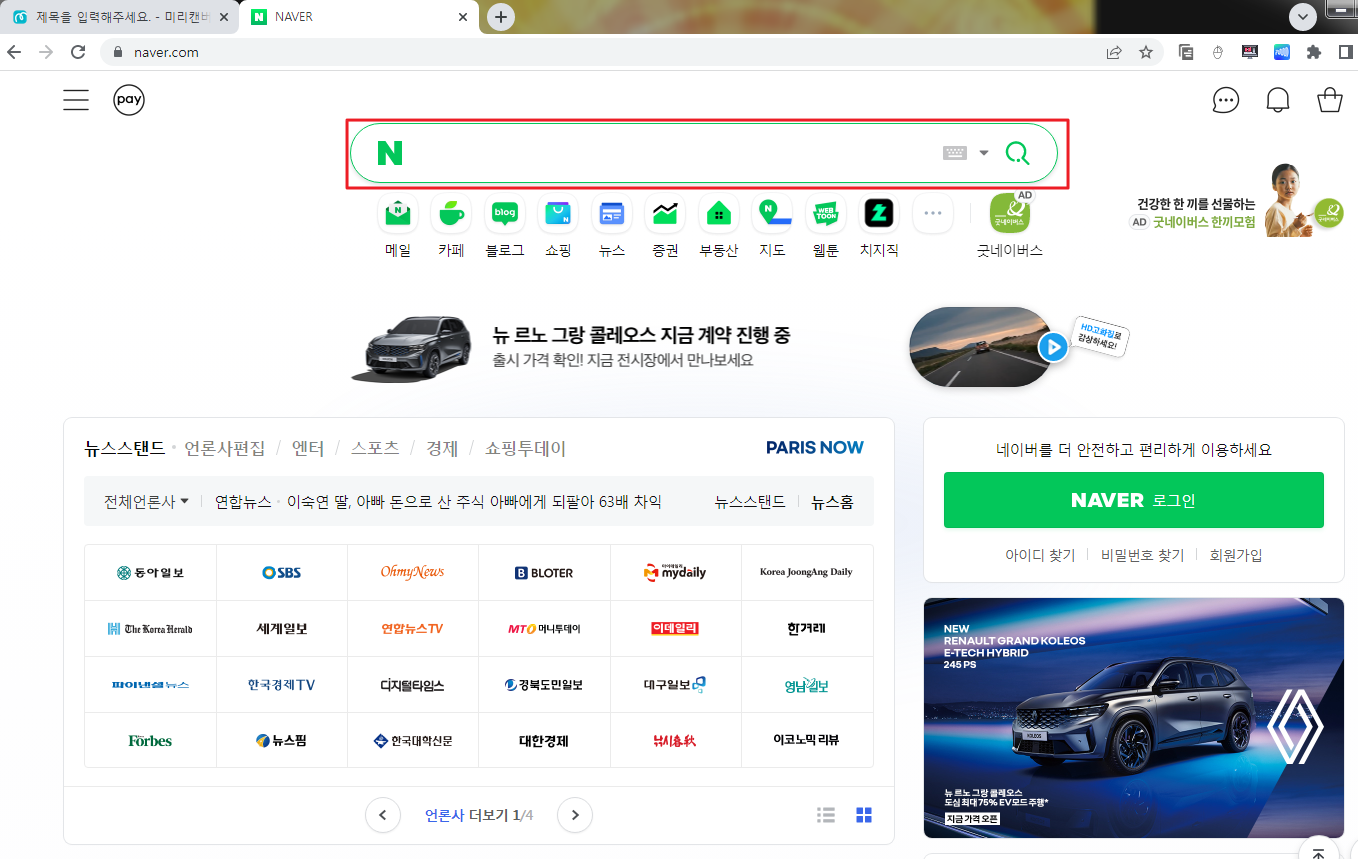Open the browser extensions puzzle icon

point(1314,52)
